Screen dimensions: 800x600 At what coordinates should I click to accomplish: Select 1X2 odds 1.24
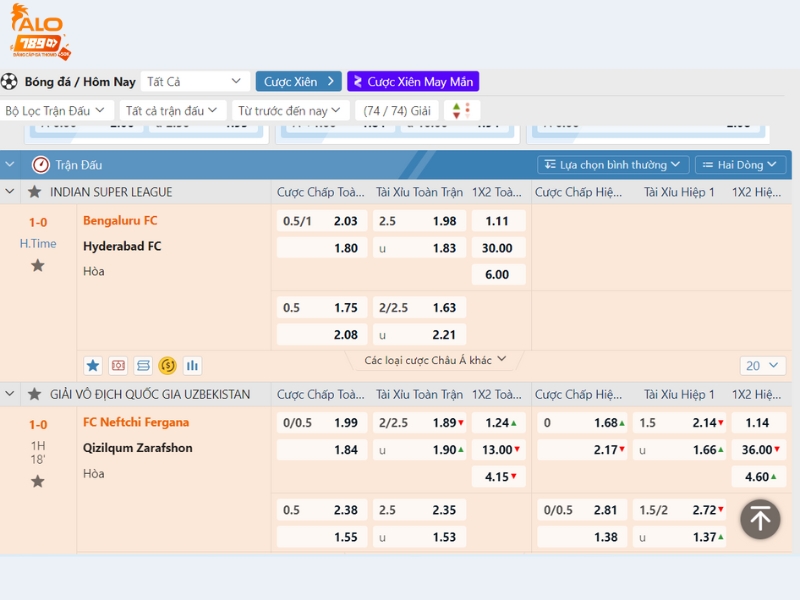[498, 422]
